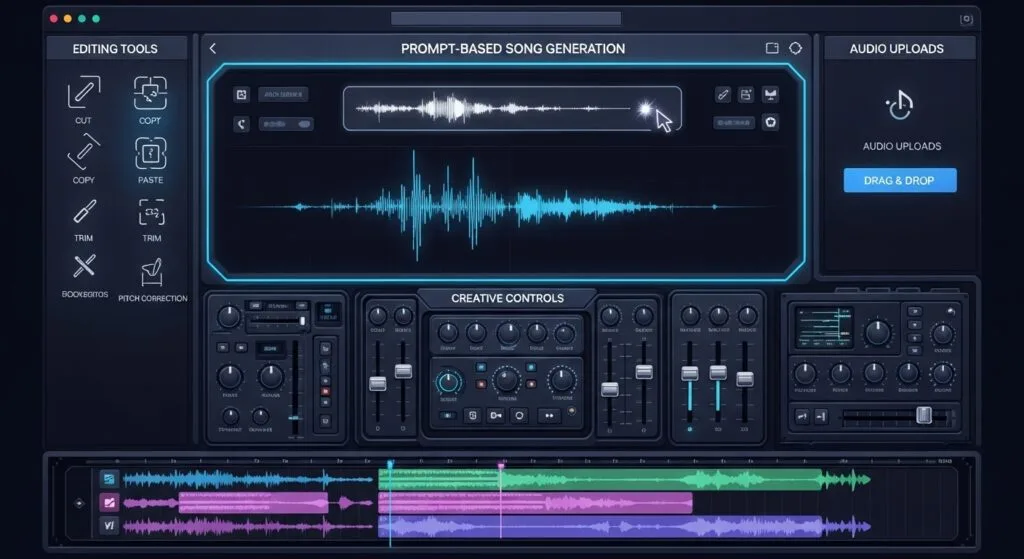Click the horizontal slider handle in the leftmost module

click(x=302, y=321)
